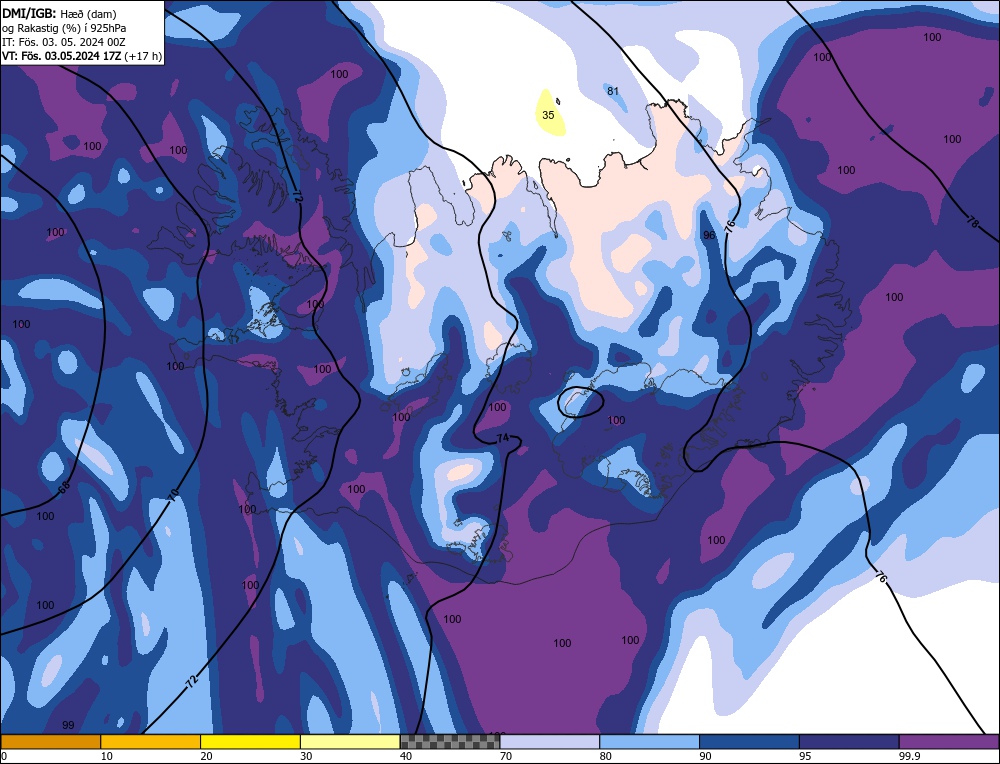
Task: Click the 'og Rakastig (%) í 925hPa' line
Action: pyautogui.click(x=64, y=28)
